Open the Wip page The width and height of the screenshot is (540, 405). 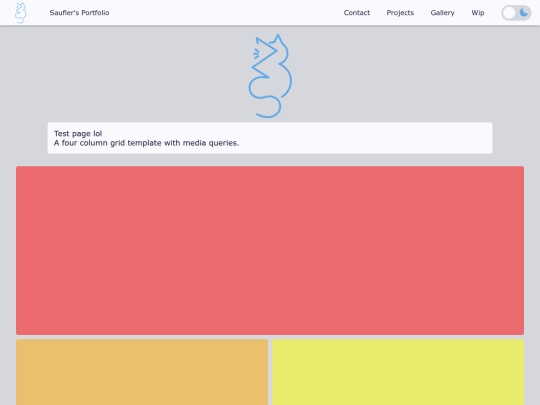478,13
